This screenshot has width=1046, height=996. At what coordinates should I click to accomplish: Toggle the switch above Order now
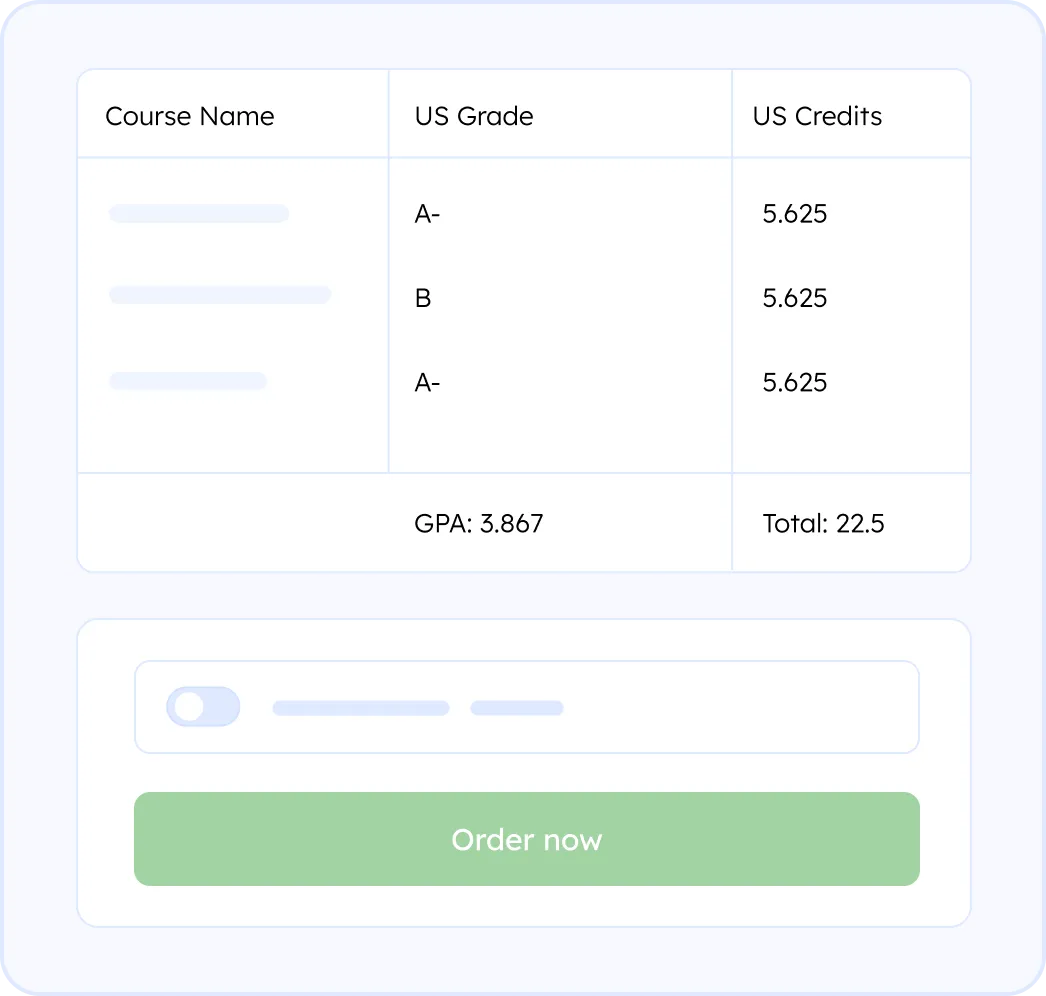pyautogui.click(x=203, y=707)
